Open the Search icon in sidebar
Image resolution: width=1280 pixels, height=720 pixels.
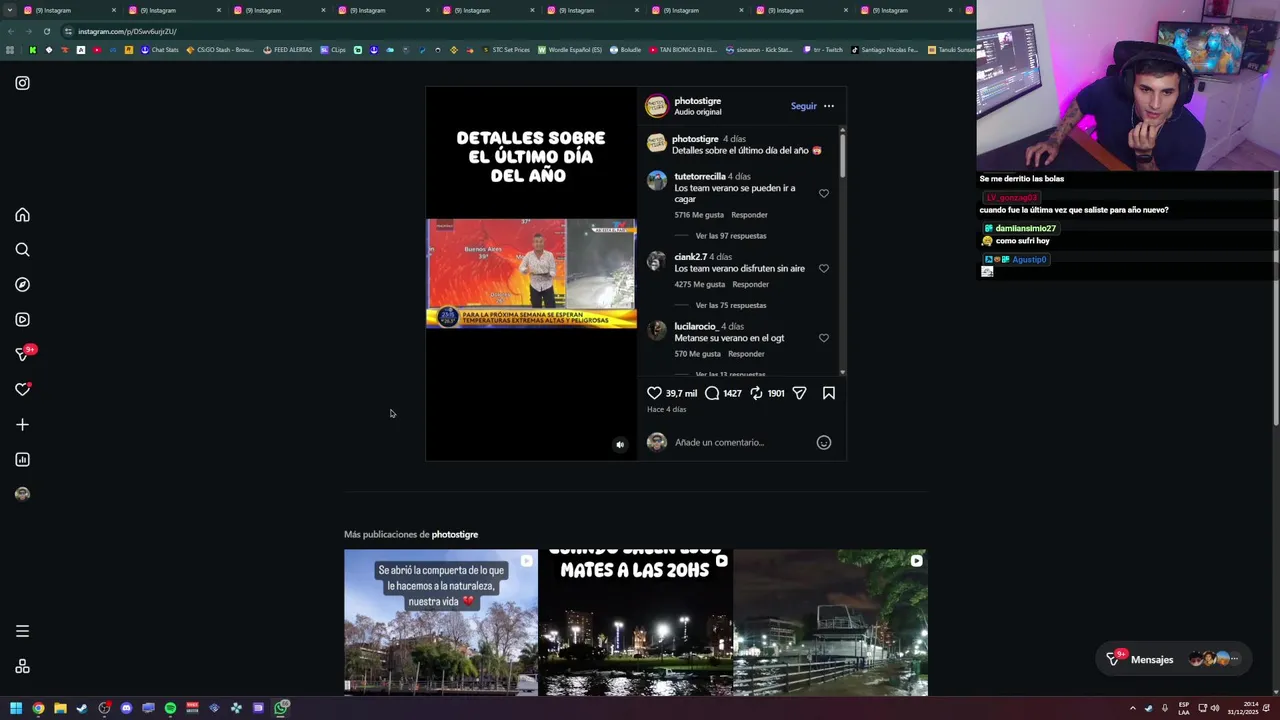click(x=22, y=250)
